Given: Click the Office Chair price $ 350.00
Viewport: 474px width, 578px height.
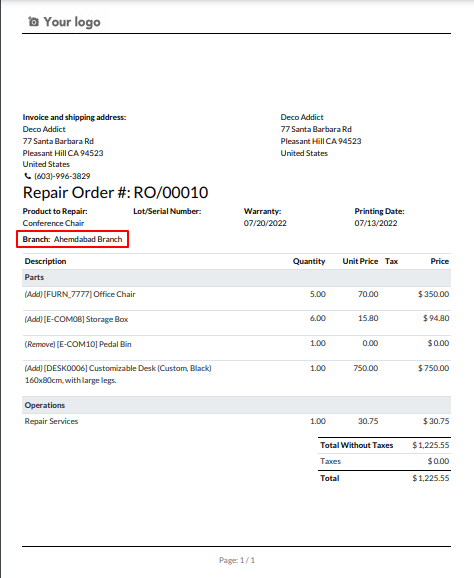Looking at the screenshot, I should [x=433, y=294].
